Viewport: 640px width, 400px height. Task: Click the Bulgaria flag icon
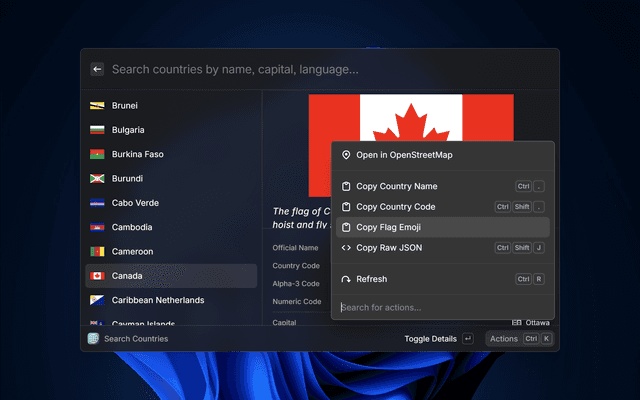click(x=97, y=130)
